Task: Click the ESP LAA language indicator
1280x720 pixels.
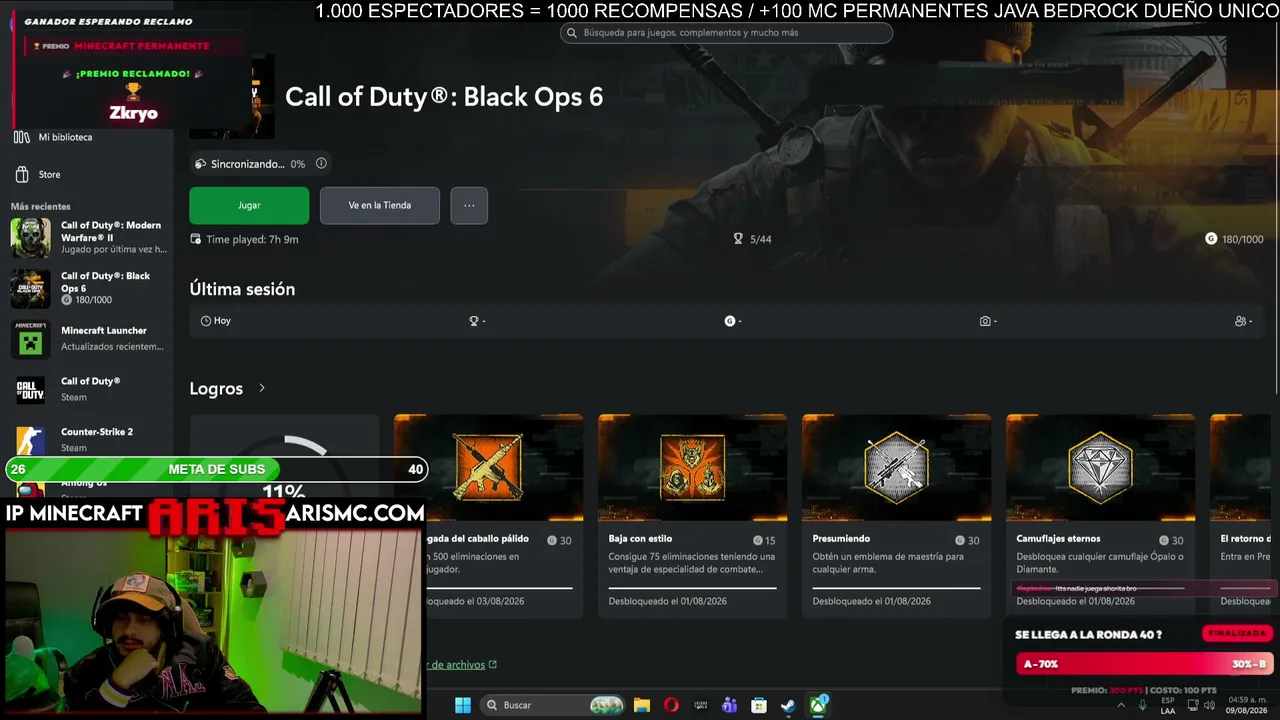Action: point(1168,705)
